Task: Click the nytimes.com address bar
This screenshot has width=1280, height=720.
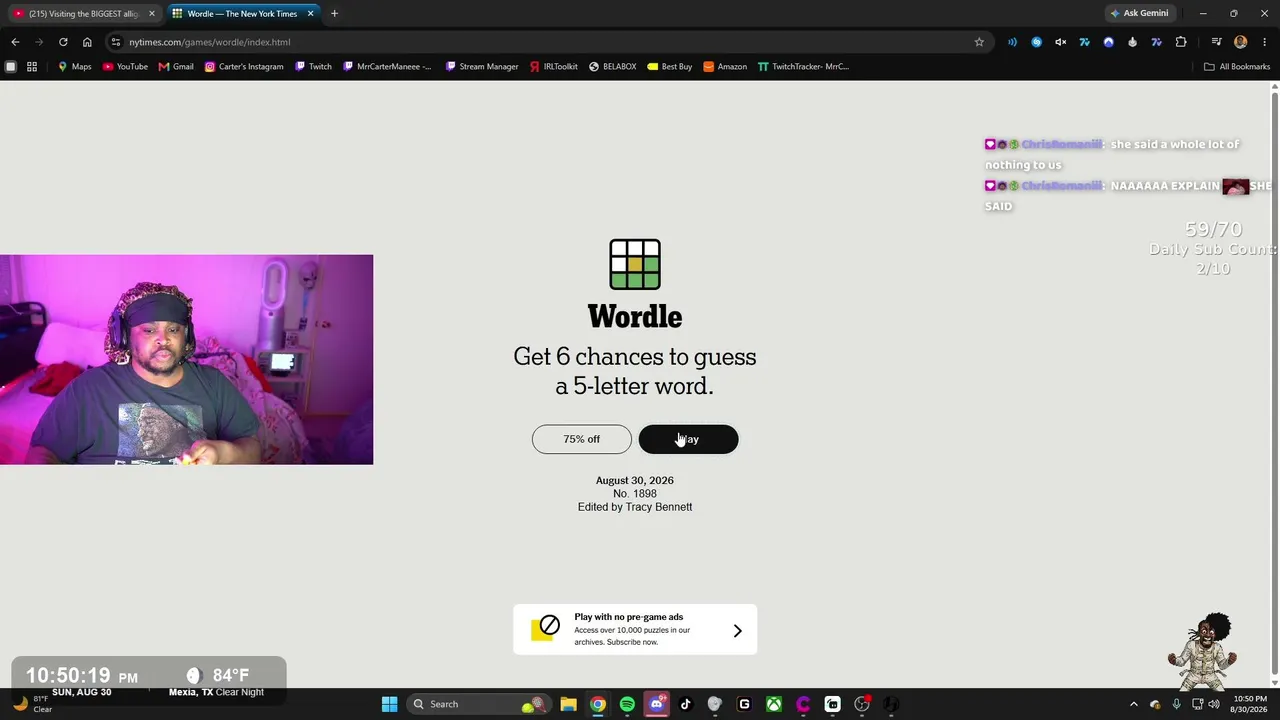Action: (x=548, y=42)
